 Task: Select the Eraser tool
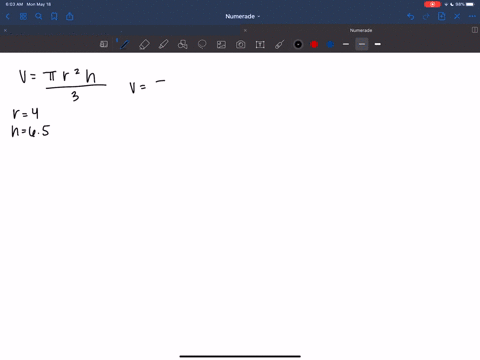(x=144, y=44)
